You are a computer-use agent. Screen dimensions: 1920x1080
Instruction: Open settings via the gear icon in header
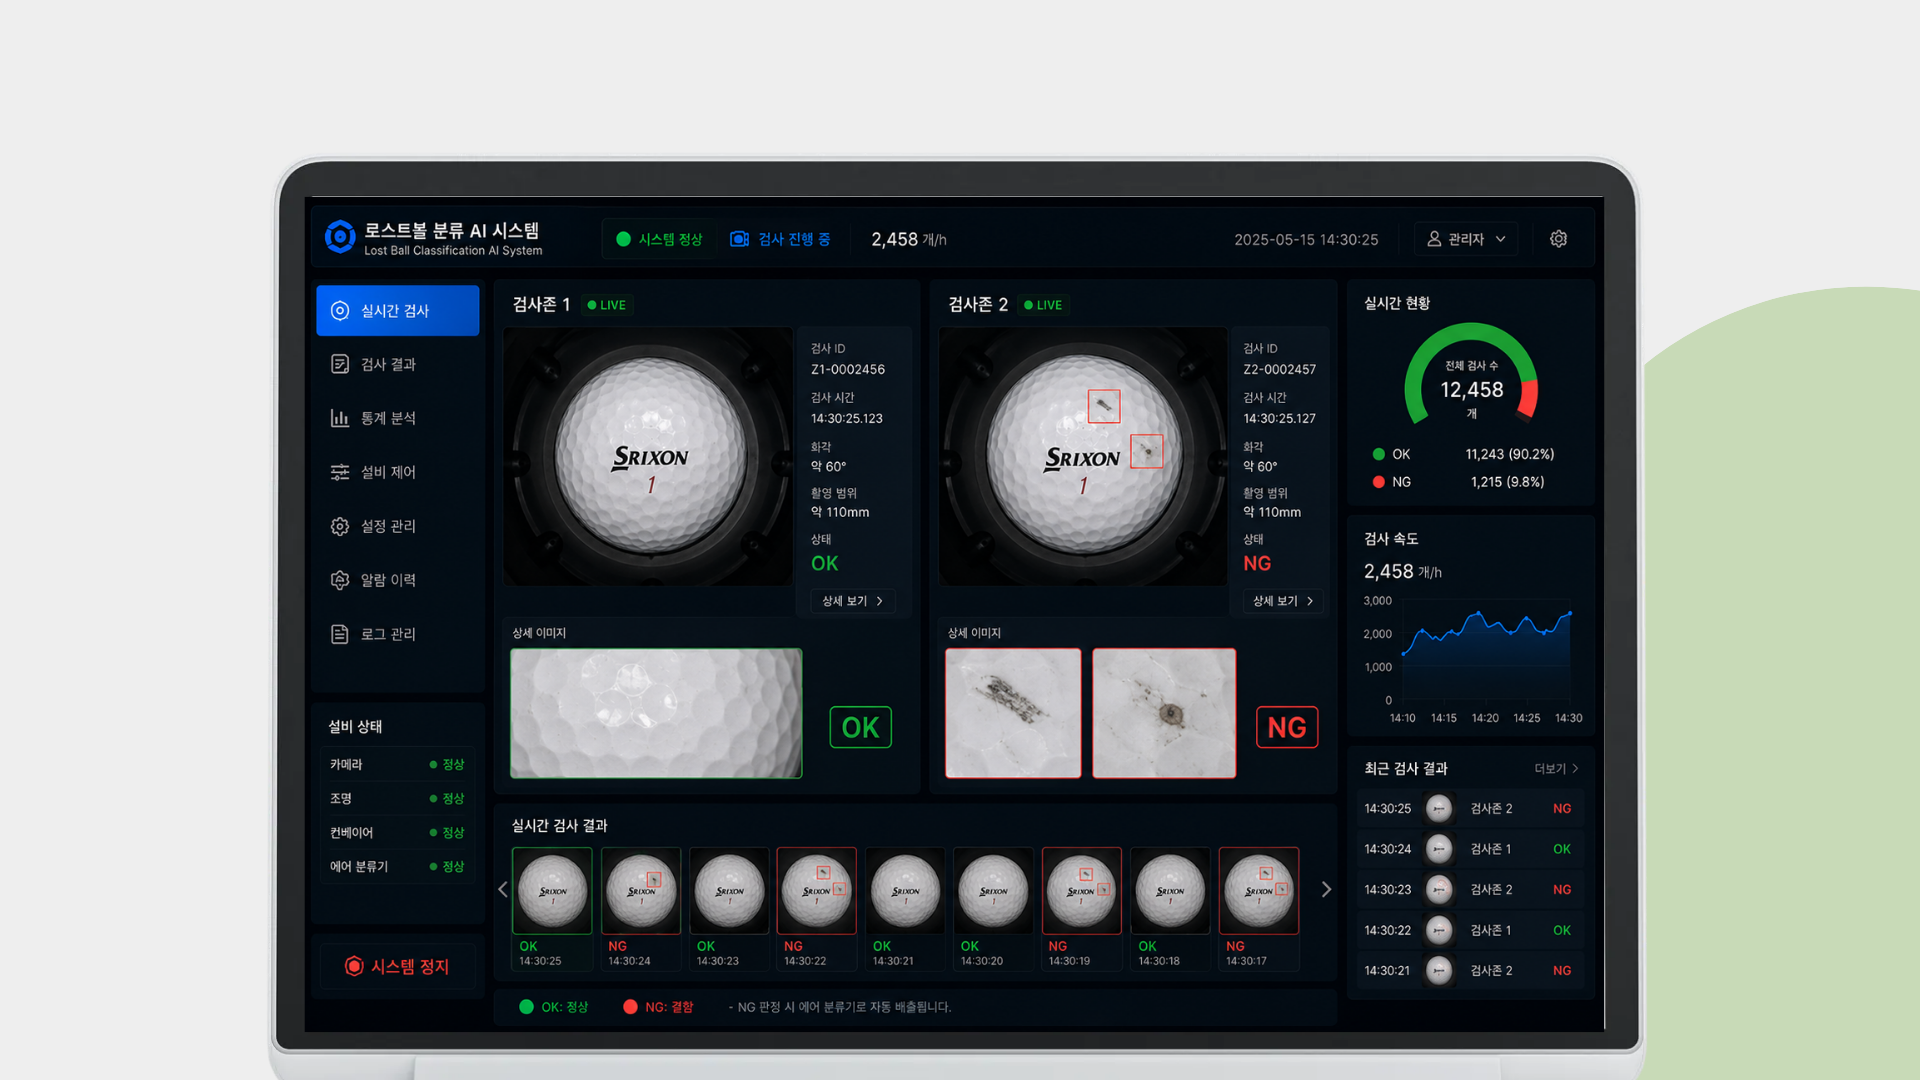click(x=1558, y=239)
